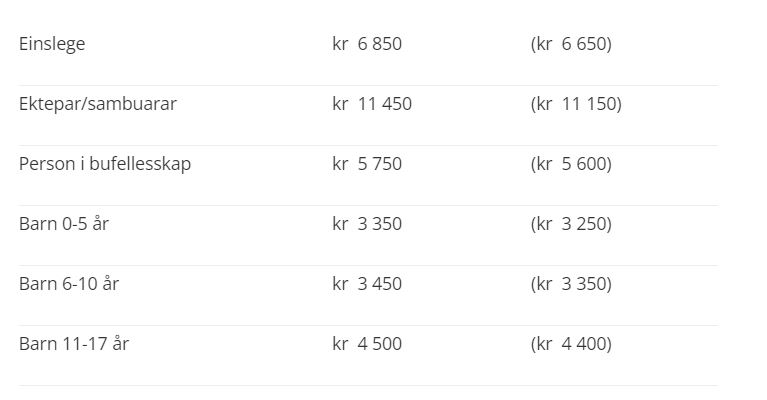Click the (kr 6 650) previous rate
767x400 pixels.
(x=571, y=44)
